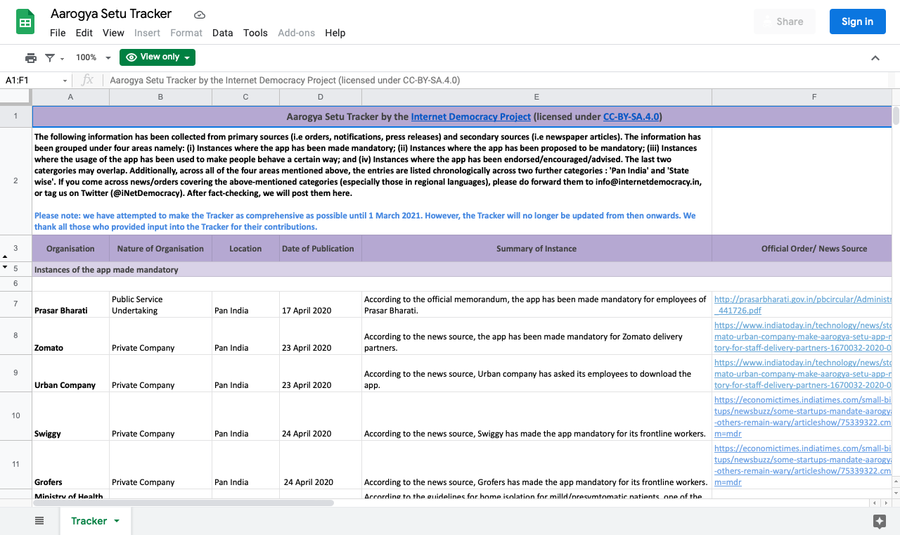Click the Summary of Instance header cell
900x535 pixels.
point(537,249)
